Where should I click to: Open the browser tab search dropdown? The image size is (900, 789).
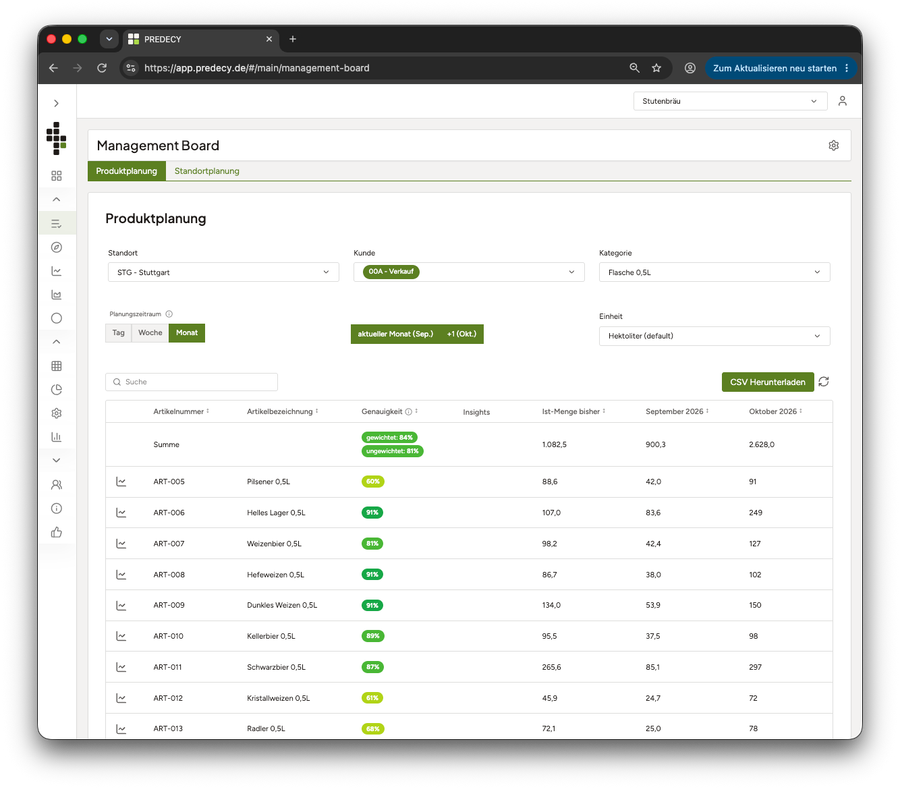click(x=109, y=39)
